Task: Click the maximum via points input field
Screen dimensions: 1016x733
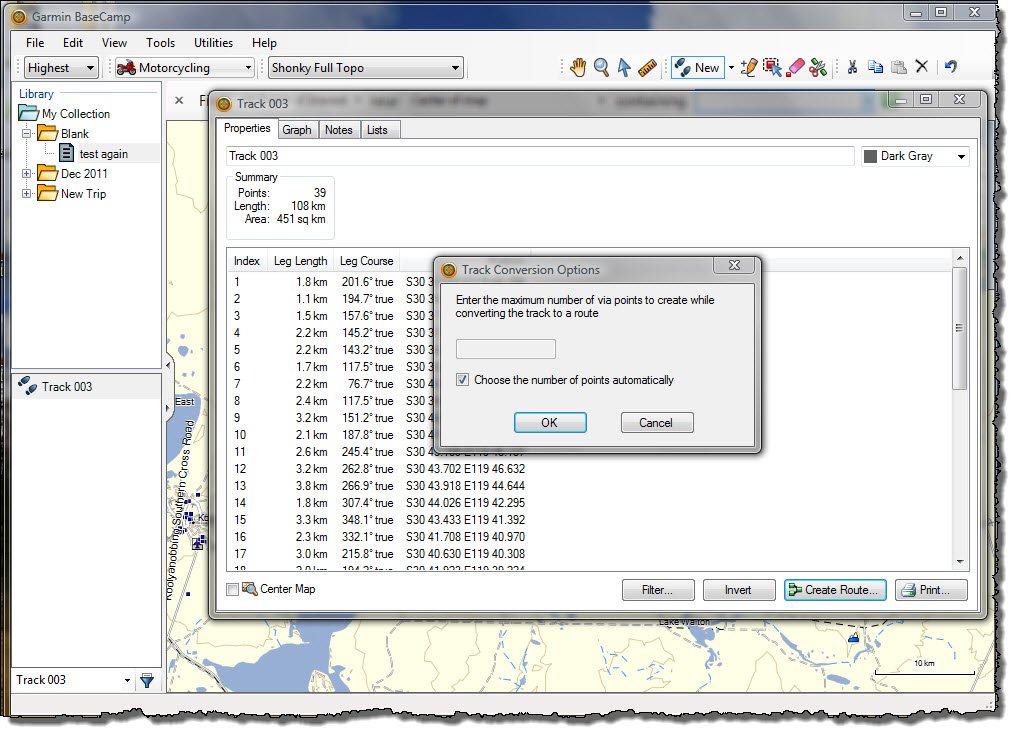Action: pyautogui.click(x=505, y=349)
